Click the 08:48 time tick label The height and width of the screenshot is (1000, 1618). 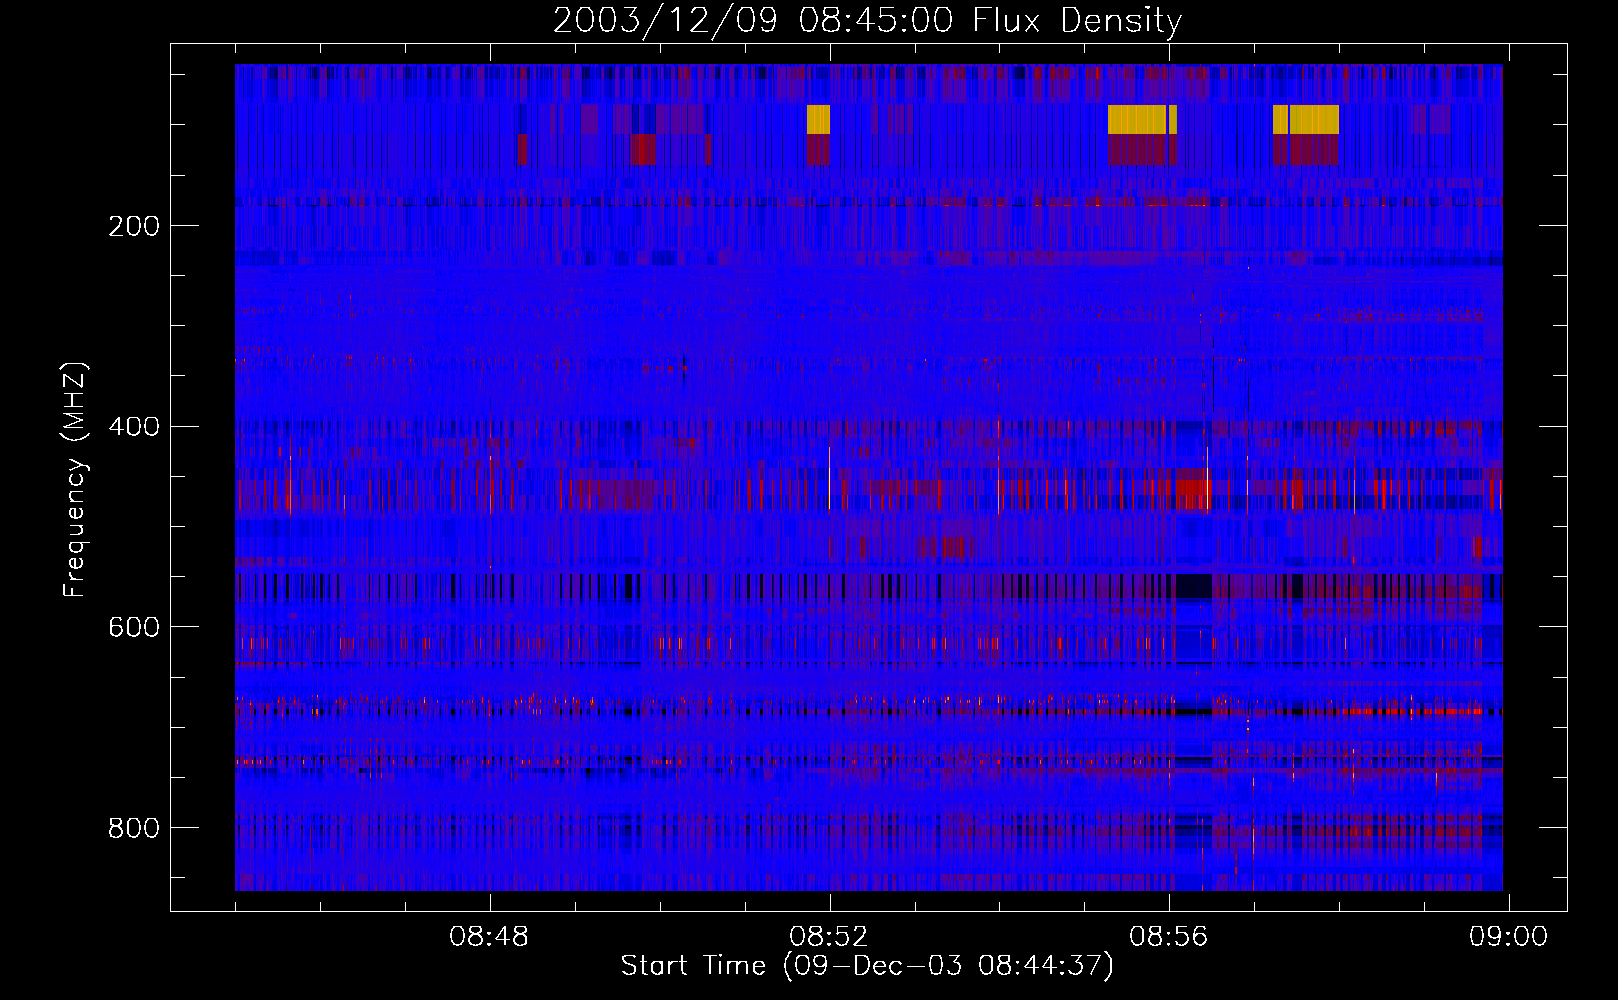point(489,937)
